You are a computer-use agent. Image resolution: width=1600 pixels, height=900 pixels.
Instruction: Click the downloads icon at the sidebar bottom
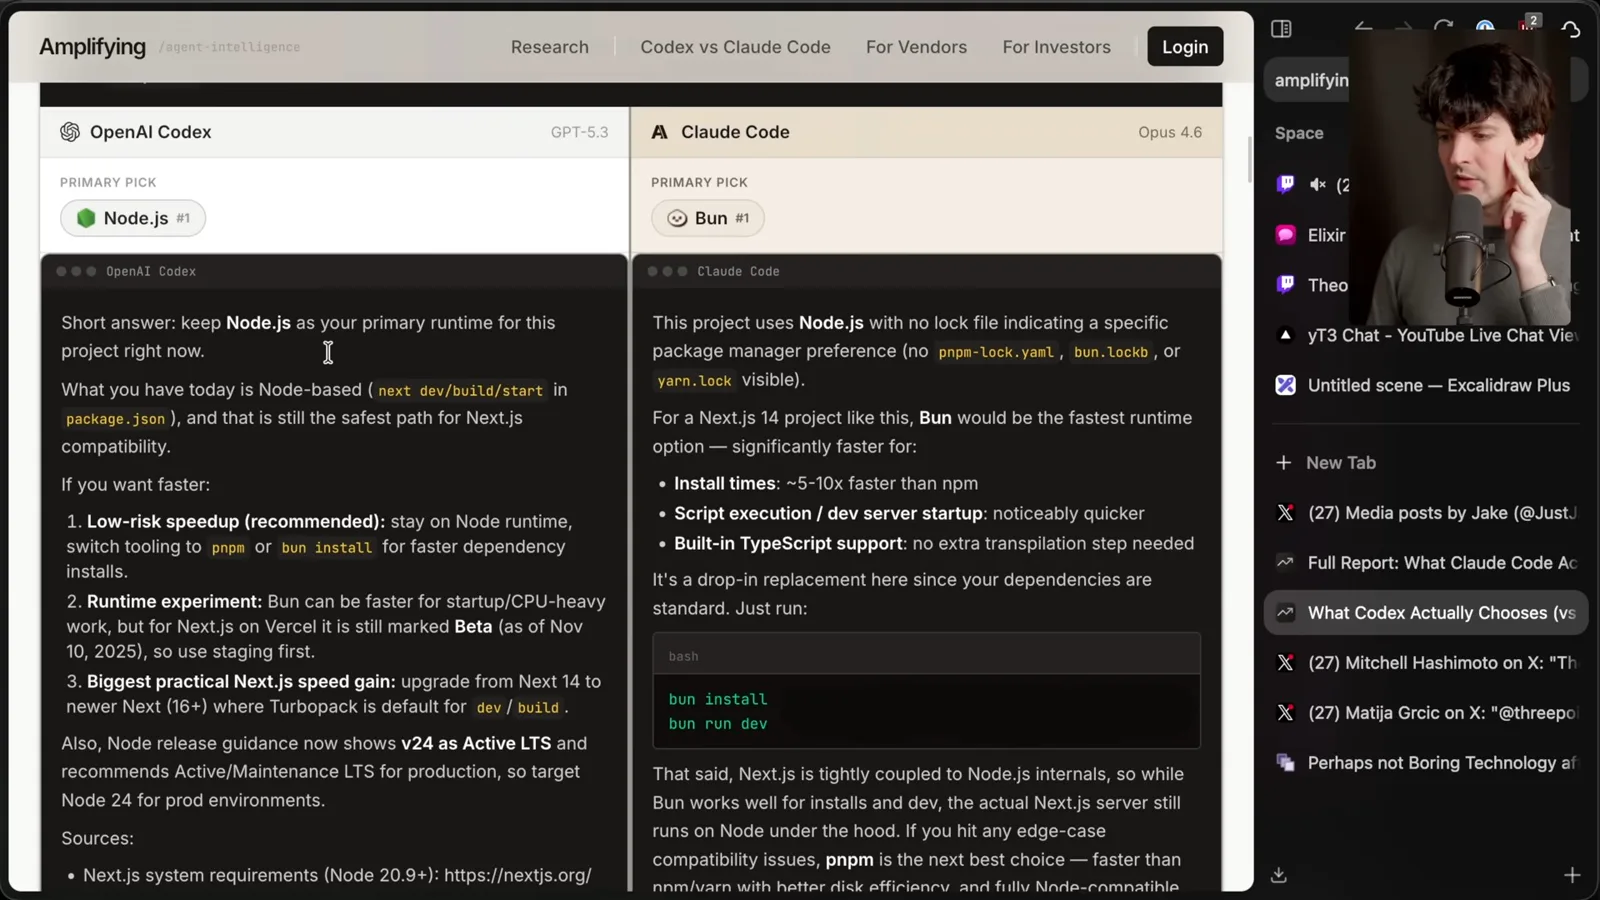pos(1279,875)
